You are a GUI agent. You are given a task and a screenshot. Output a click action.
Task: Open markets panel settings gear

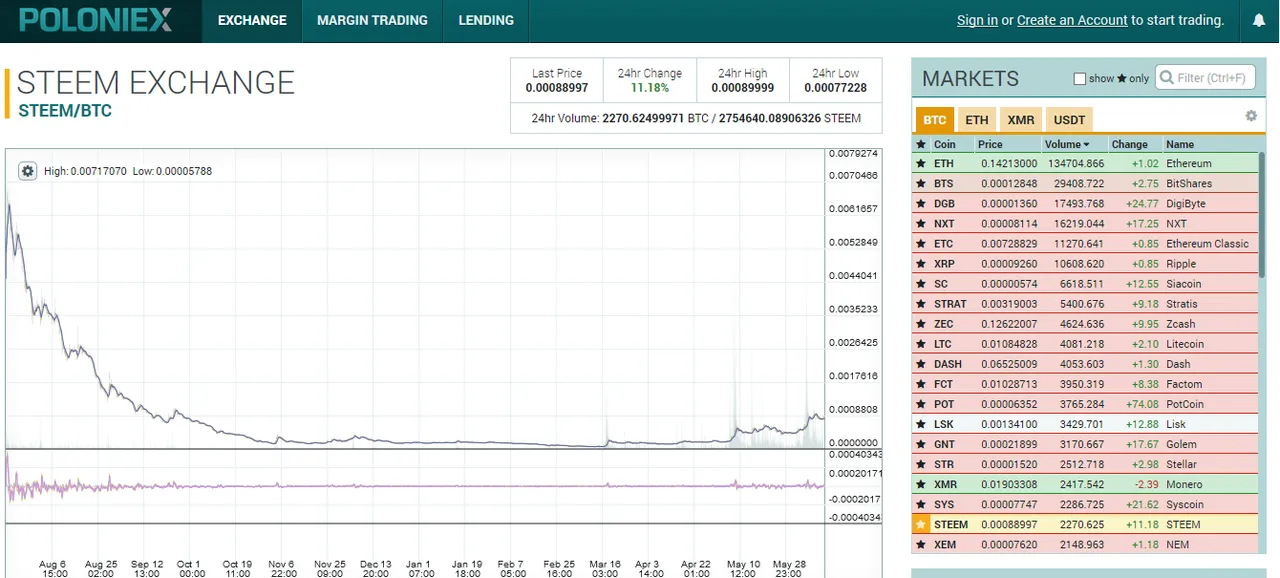(x=1251, y=116)
